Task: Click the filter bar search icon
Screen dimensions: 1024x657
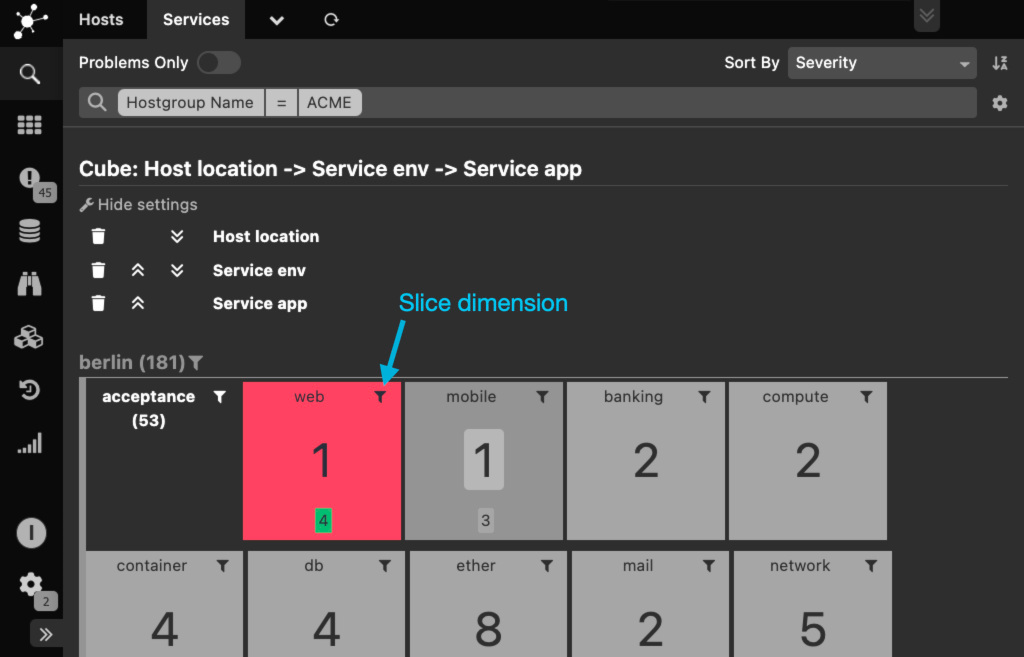Action: pyautogui.click(x=97, y=103)
